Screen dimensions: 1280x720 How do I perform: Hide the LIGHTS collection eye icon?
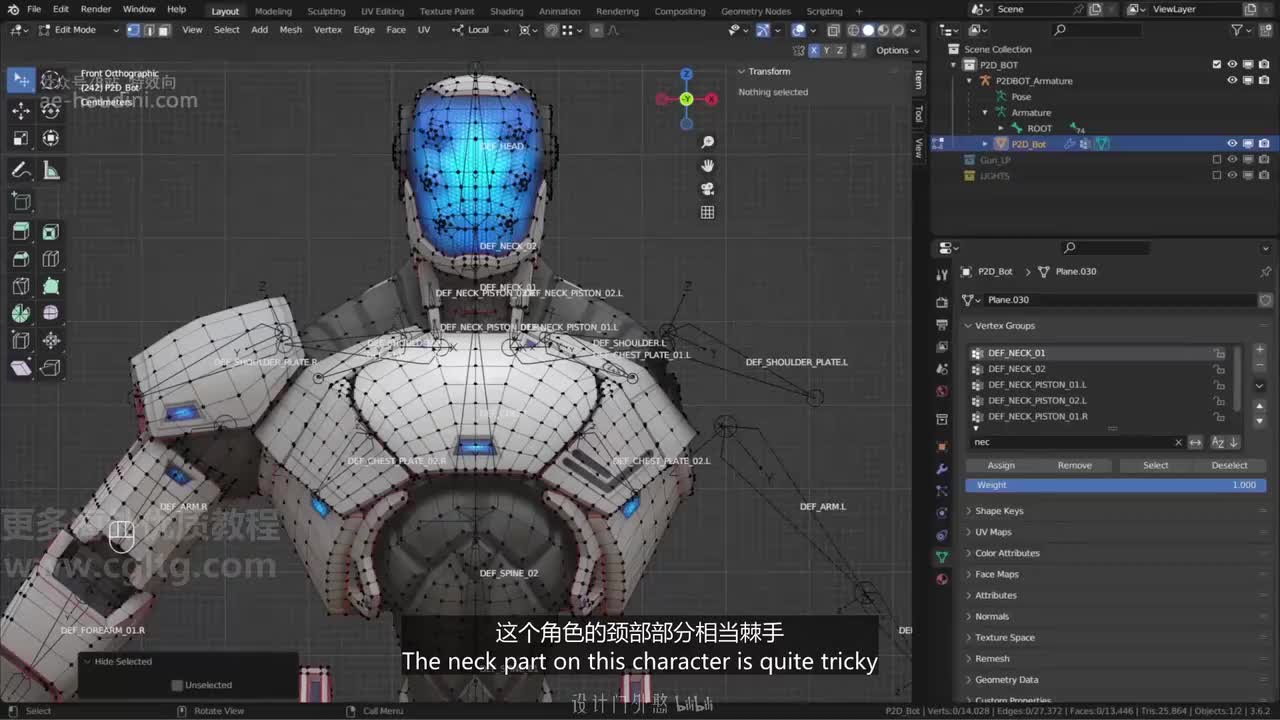click(x=1232, y=176)
